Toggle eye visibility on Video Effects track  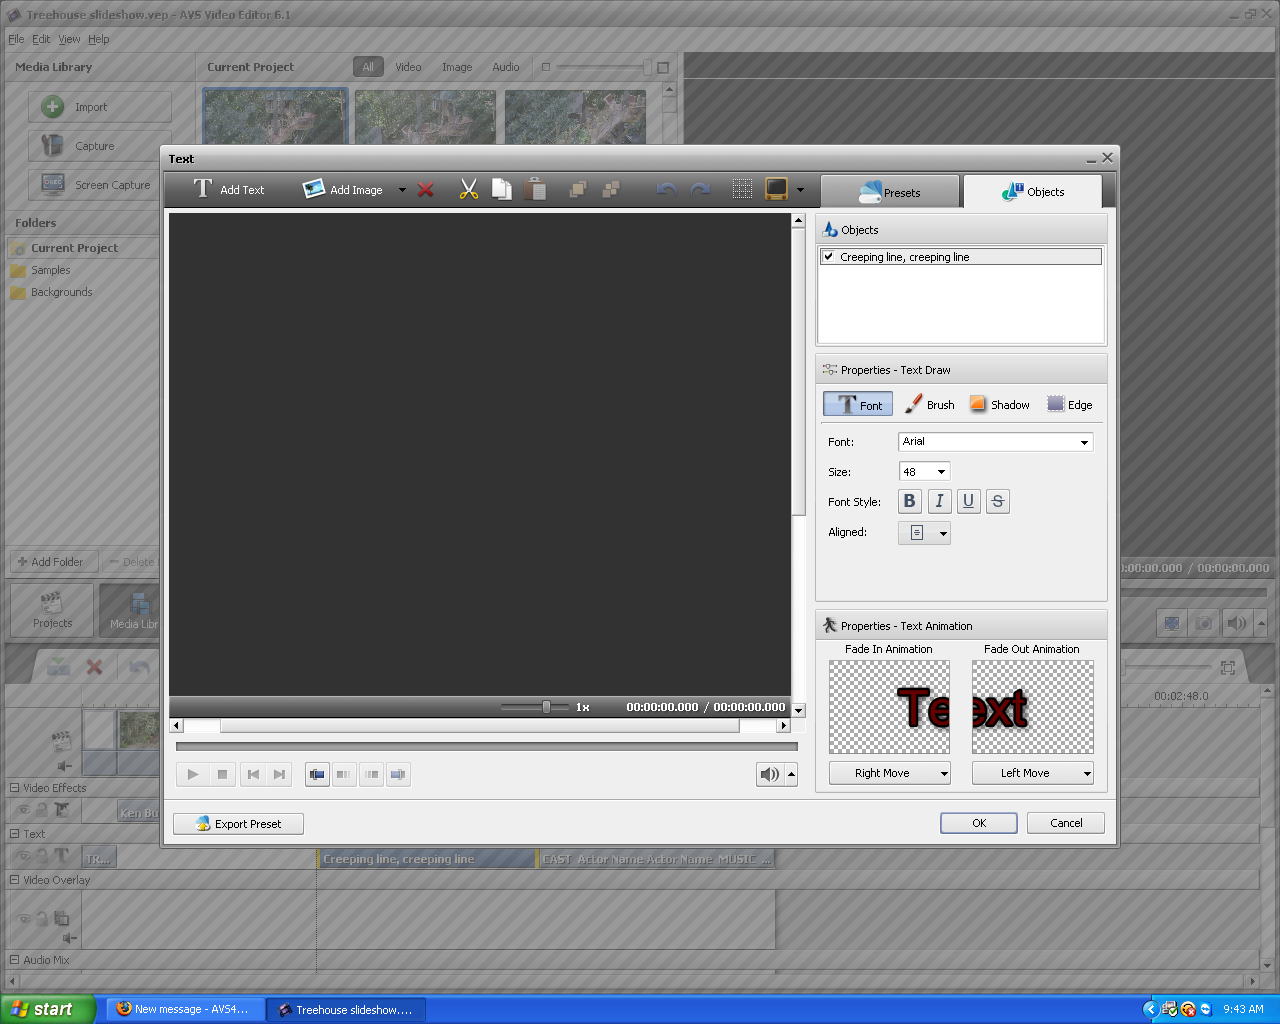(x=23, y=810)
